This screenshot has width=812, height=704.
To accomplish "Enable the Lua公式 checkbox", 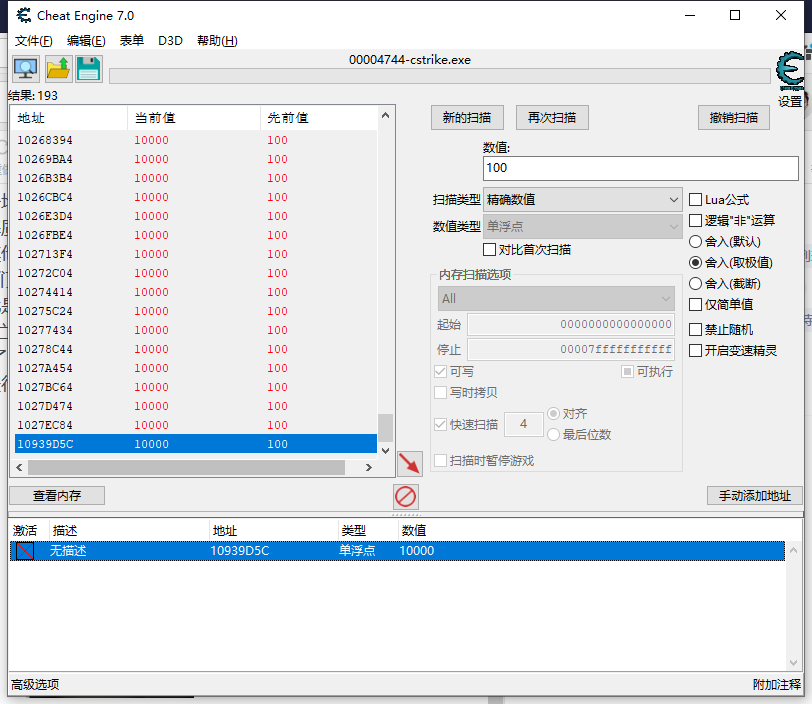I will point(695,200).
